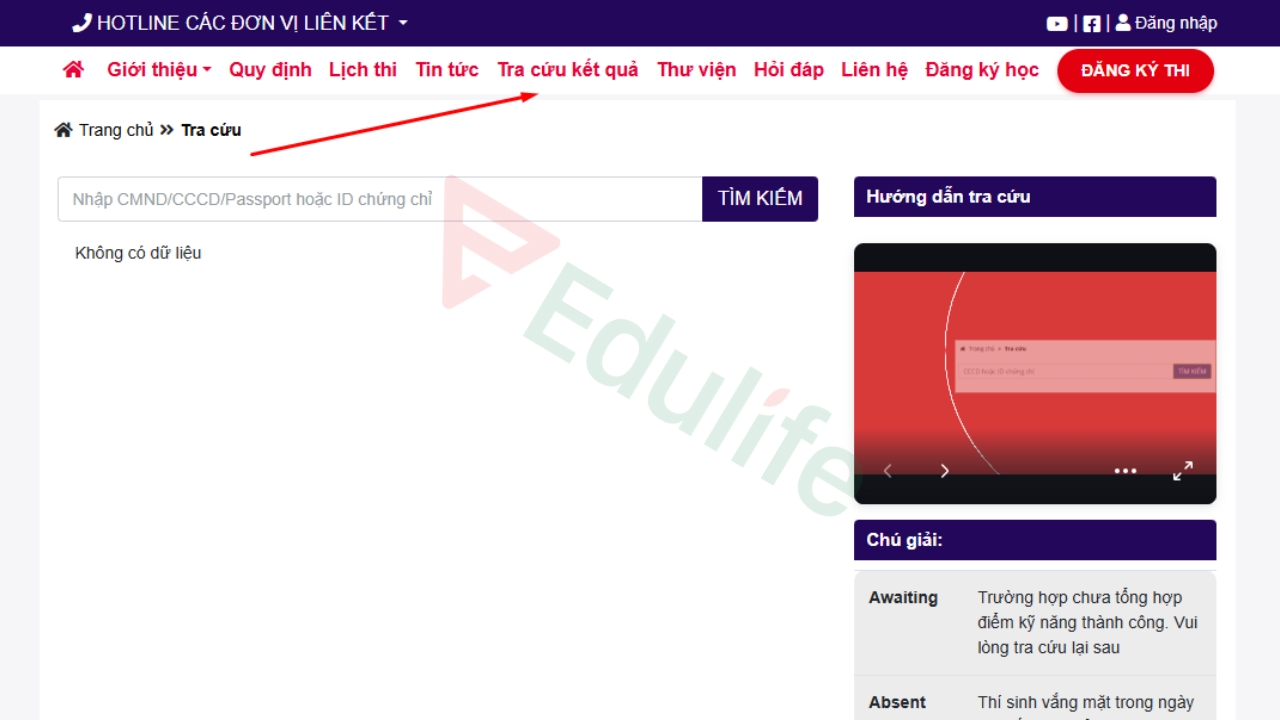Select Lịch thi in the navigation
Image resolution: width=1280 pixels, height=720 pixels.
(x=363, y=70)
